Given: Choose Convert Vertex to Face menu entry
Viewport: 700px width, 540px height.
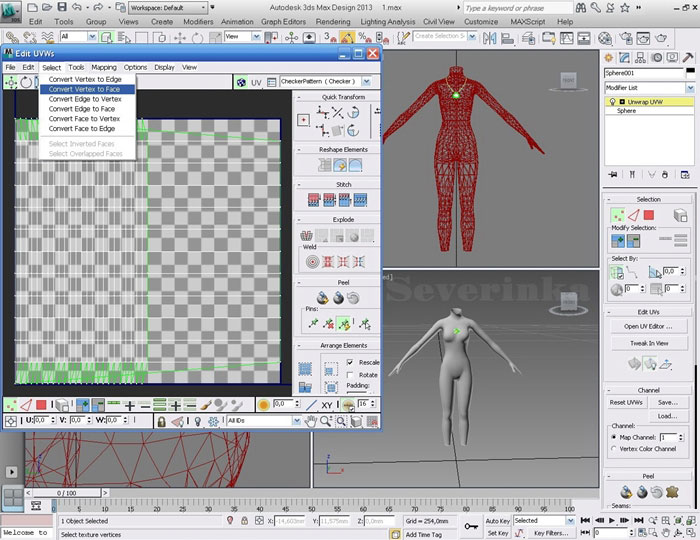Looking at the screenshot, I should coord(88,89).
